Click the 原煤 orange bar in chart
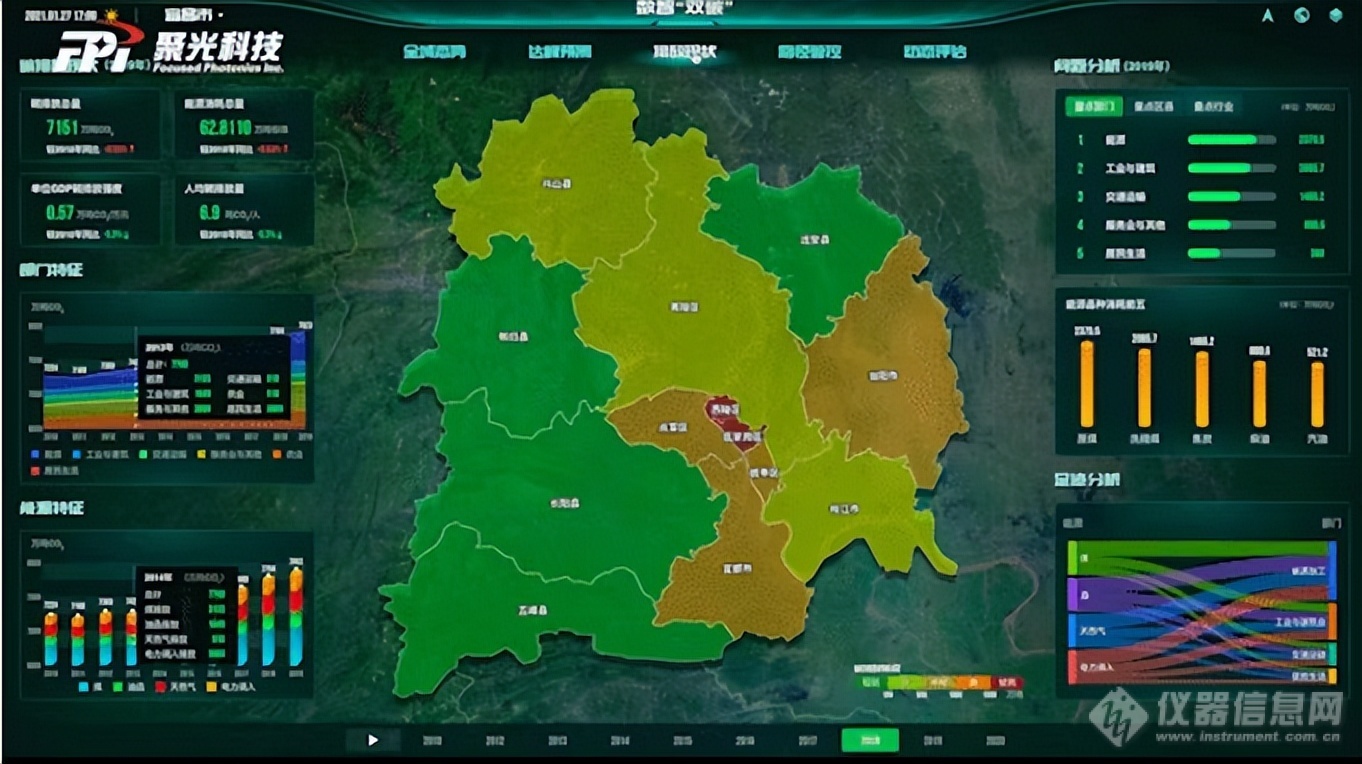 (x=1087, y=384)
